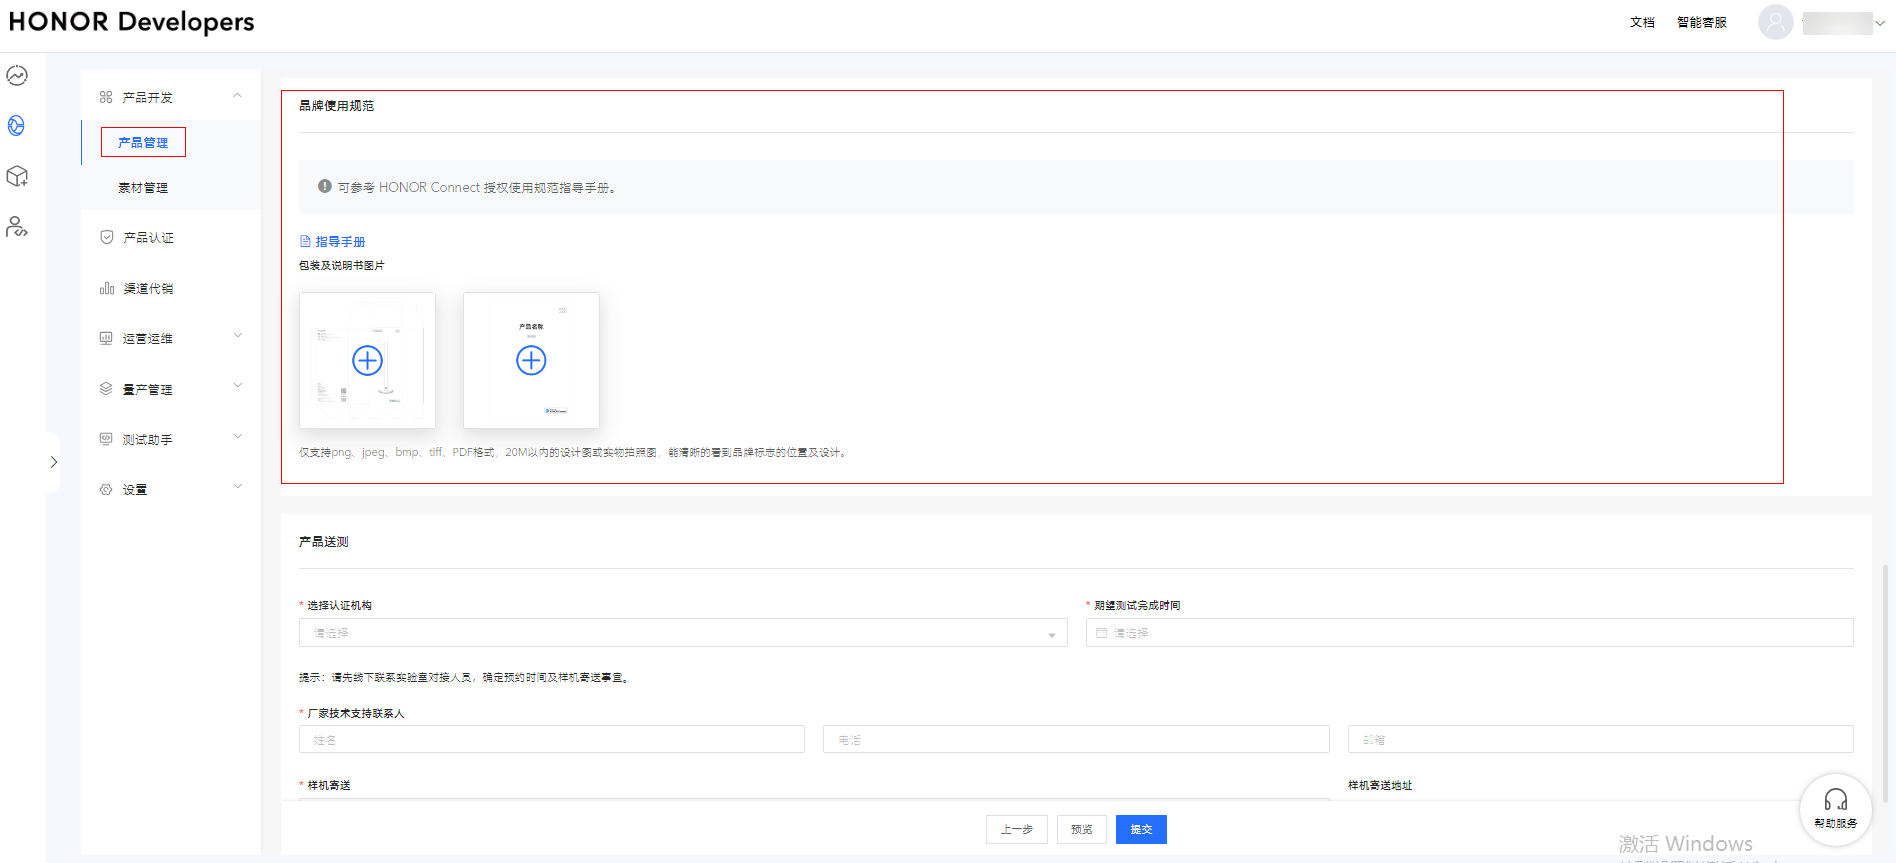Open the 选择认证机构 dropdown
This screenshot has width=1896, height=863.
tap(682, 633)
